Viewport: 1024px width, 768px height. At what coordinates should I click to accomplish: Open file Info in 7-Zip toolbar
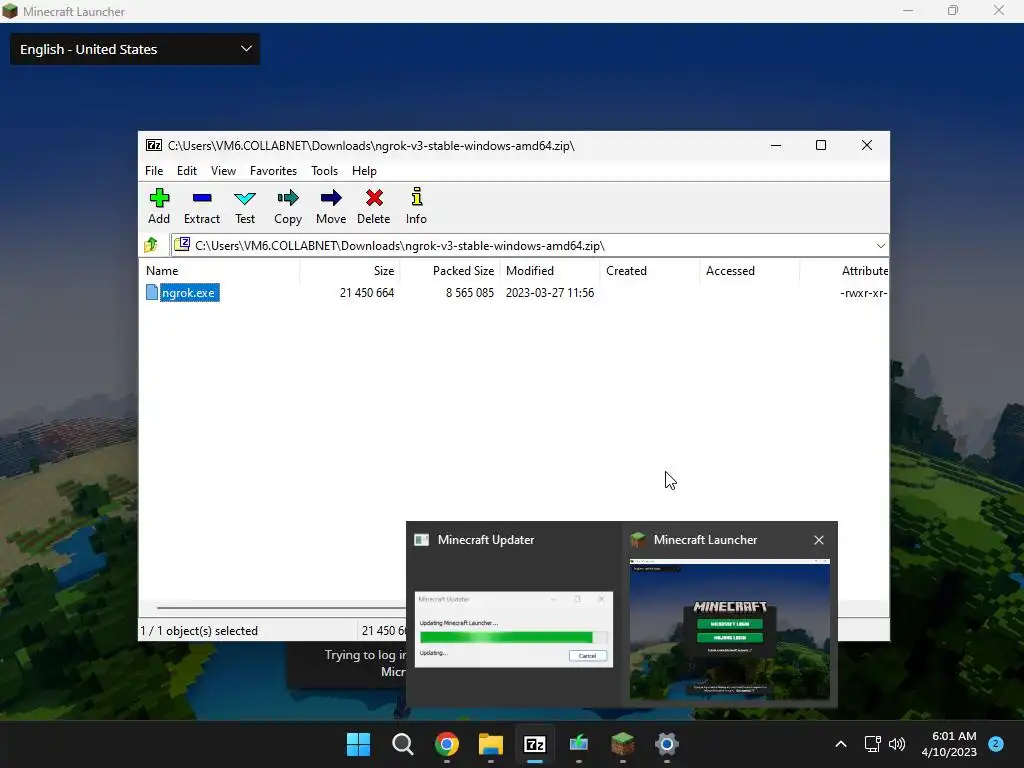click(416, 206)
